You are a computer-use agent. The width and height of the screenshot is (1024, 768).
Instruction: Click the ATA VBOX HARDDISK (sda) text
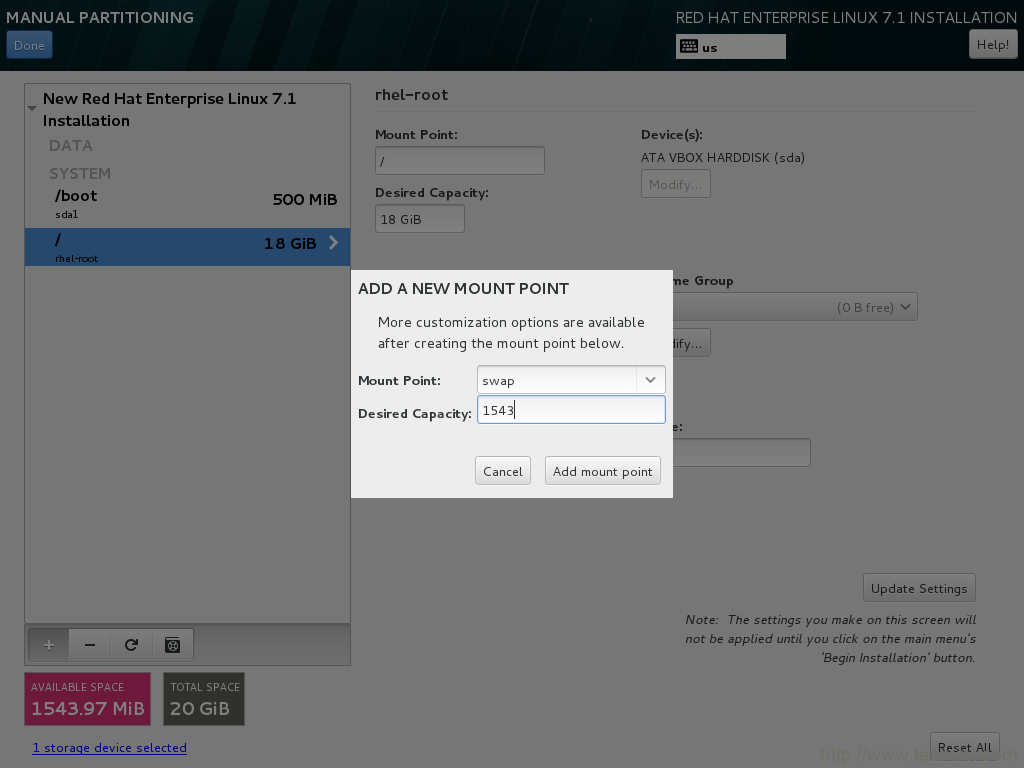coord(723,157)
